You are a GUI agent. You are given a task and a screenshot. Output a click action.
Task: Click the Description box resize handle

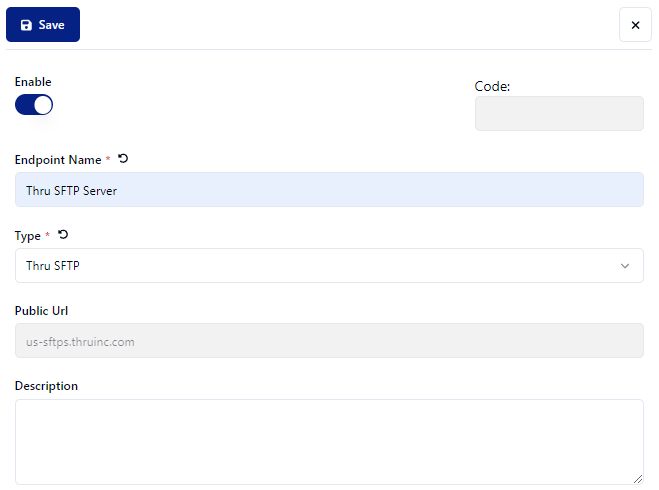tap(638, 479)
